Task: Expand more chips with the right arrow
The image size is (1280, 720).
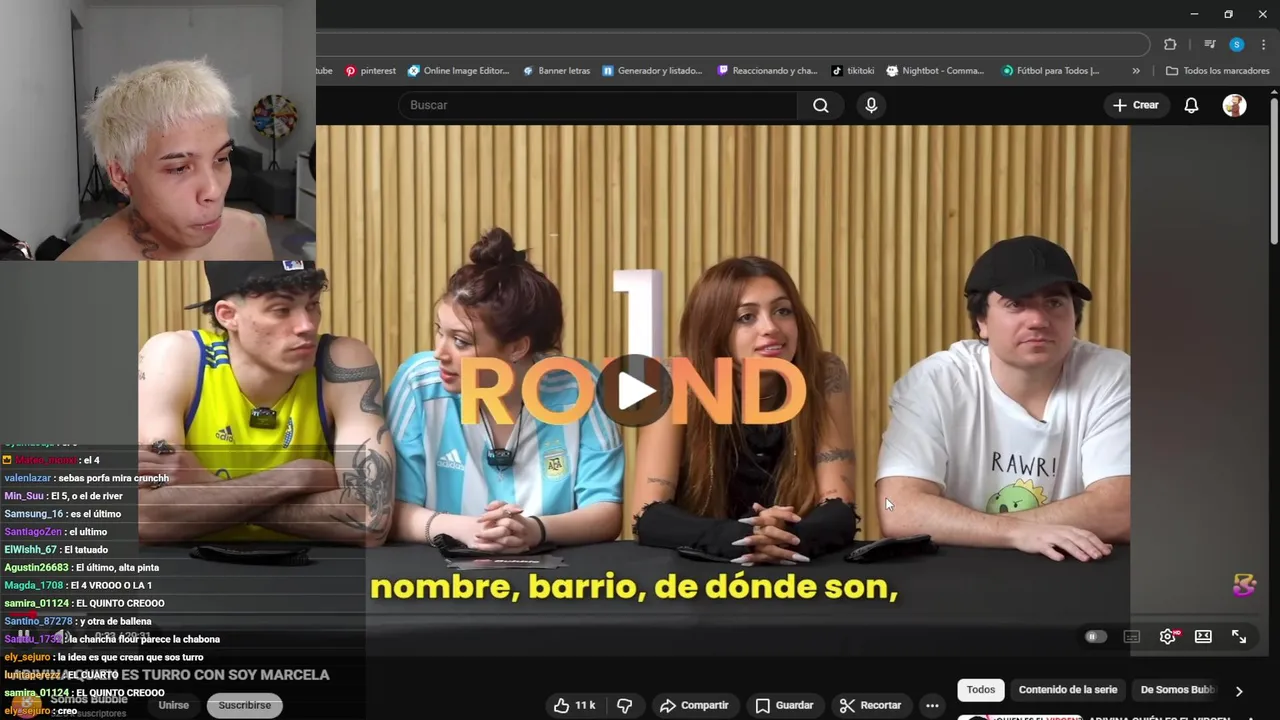Action: point(1239,691)
